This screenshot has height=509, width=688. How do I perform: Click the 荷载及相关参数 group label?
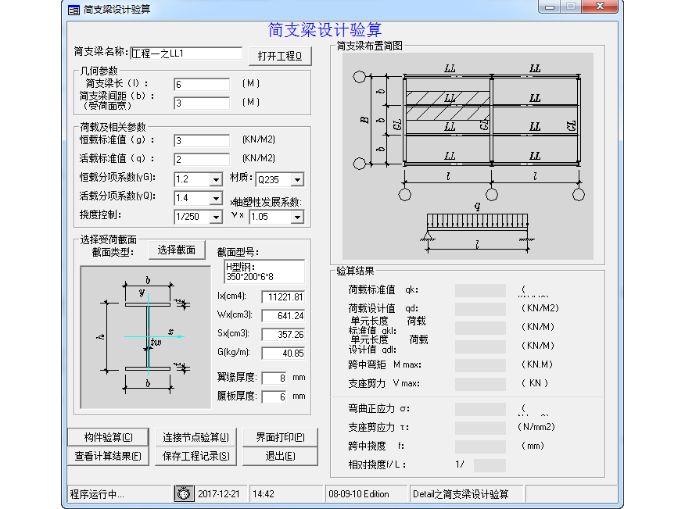pyautogui.click(x=113, y=127)
